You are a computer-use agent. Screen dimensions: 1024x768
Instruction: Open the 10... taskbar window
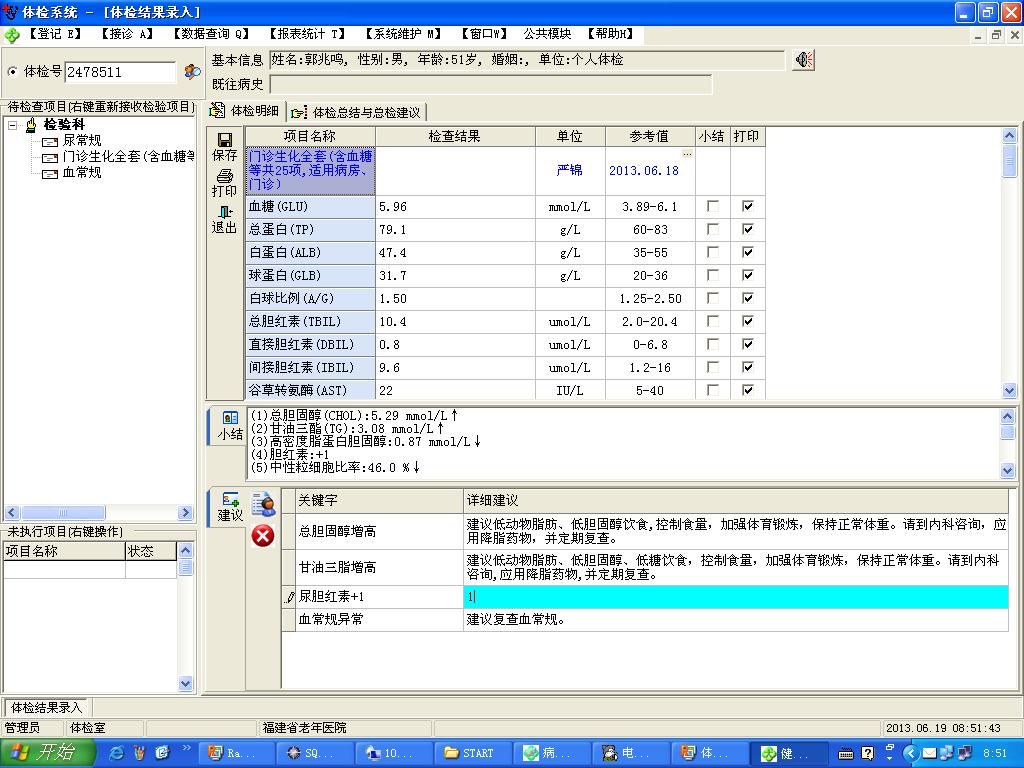coord(394,753)
